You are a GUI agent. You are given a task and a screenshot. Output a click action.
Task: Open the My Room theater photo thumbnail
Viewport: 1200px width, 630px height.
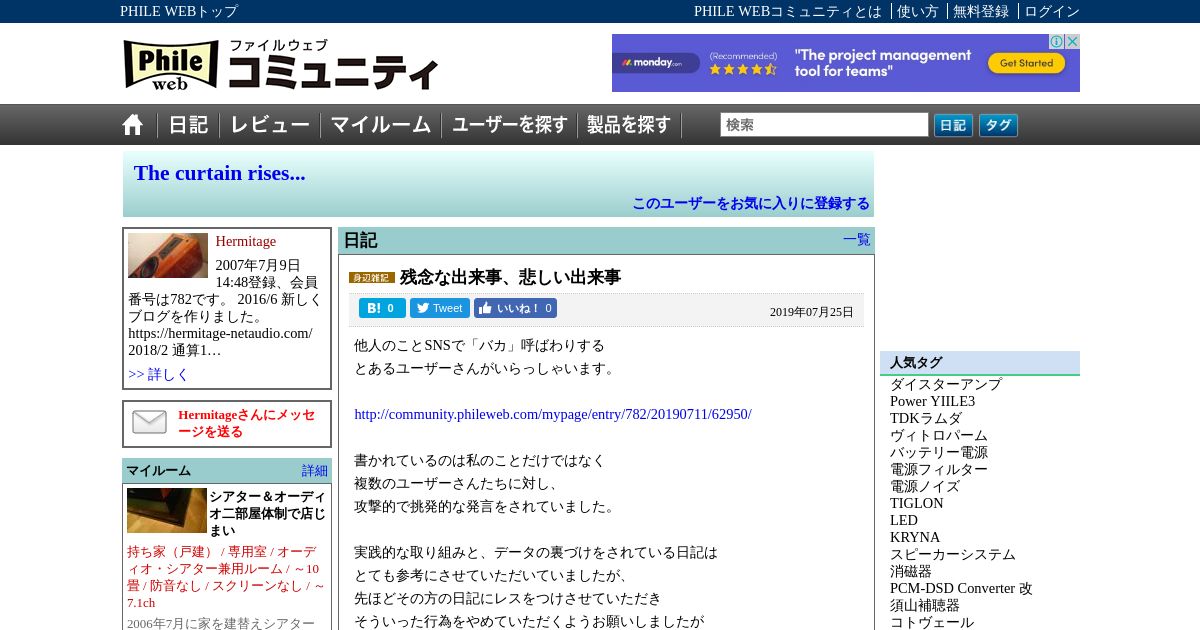(x=167, y=510)
